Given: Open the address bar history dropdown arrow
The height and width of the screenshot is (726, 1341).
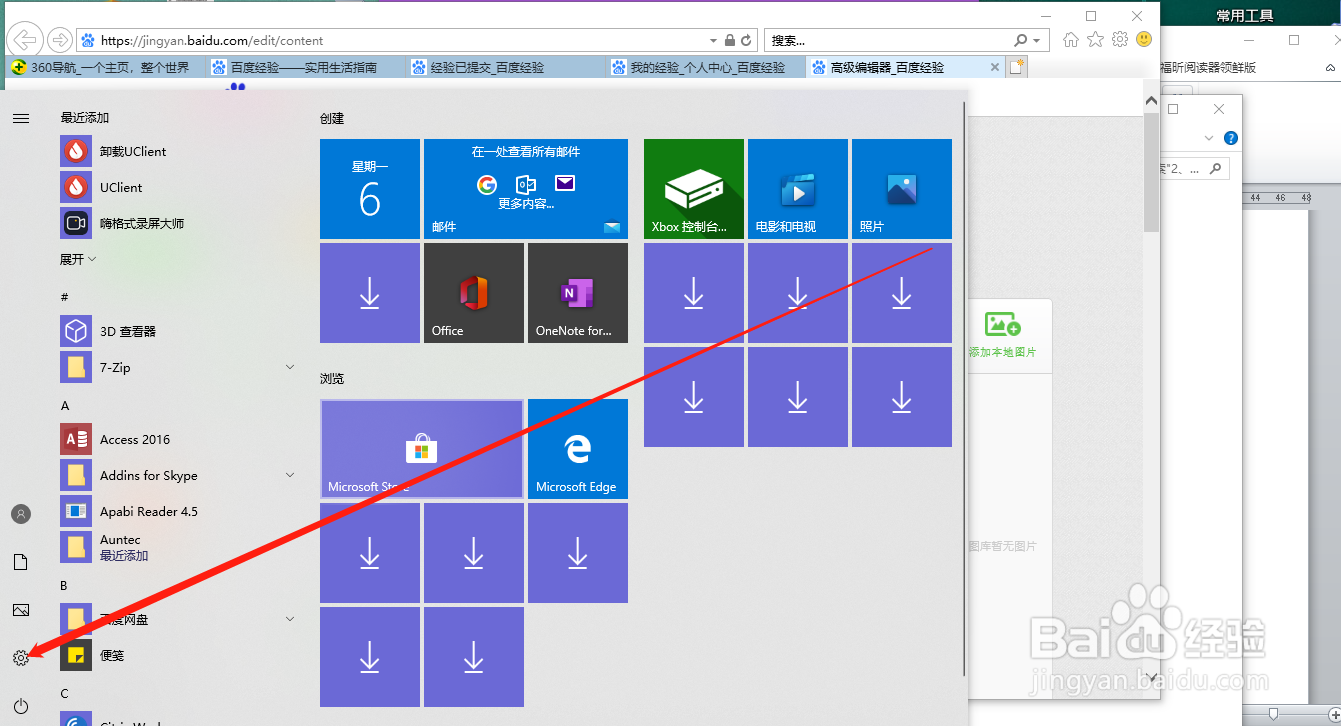Looking at the screenshot, I should click(713, 41).
